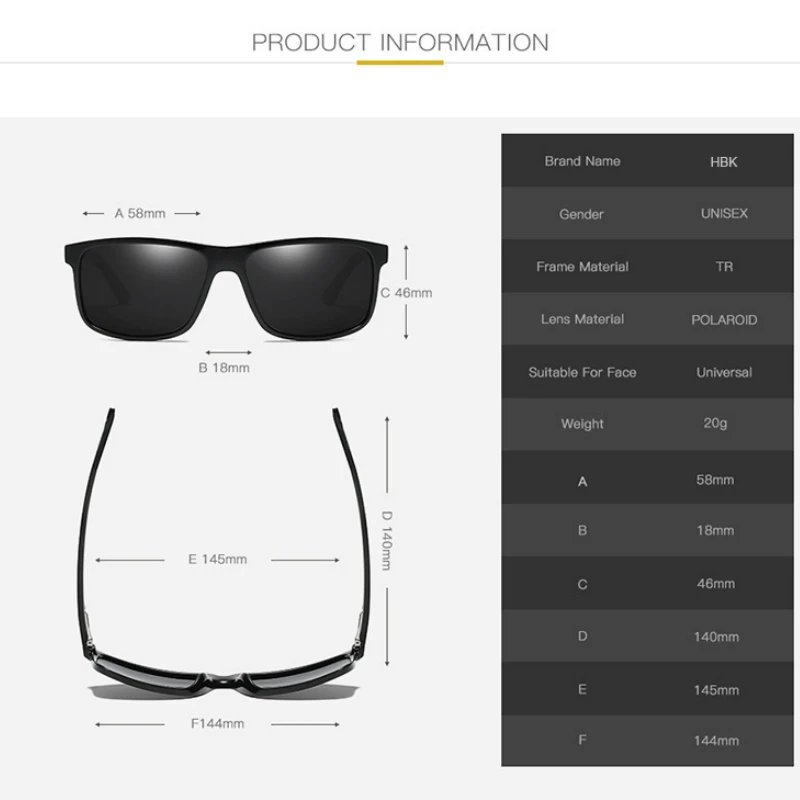Image resolution: width=800 pixels, height=800 pixels.
Task: Click the yellow underline accent bar
Action: coord(400,63)
